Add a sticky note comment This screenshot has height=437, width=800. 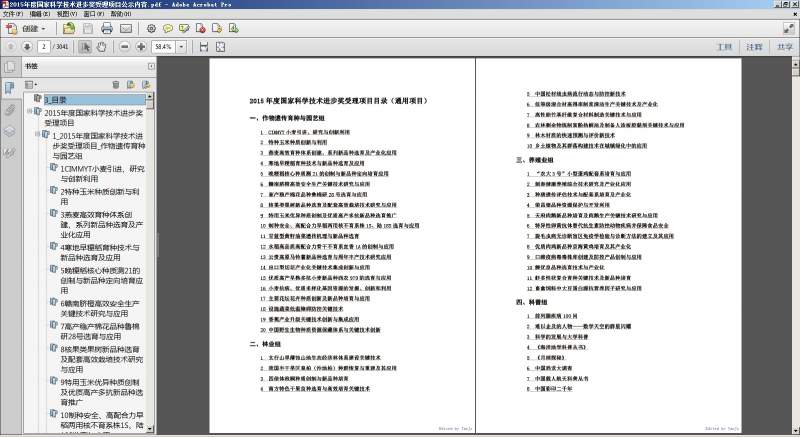tap(168, 29)
